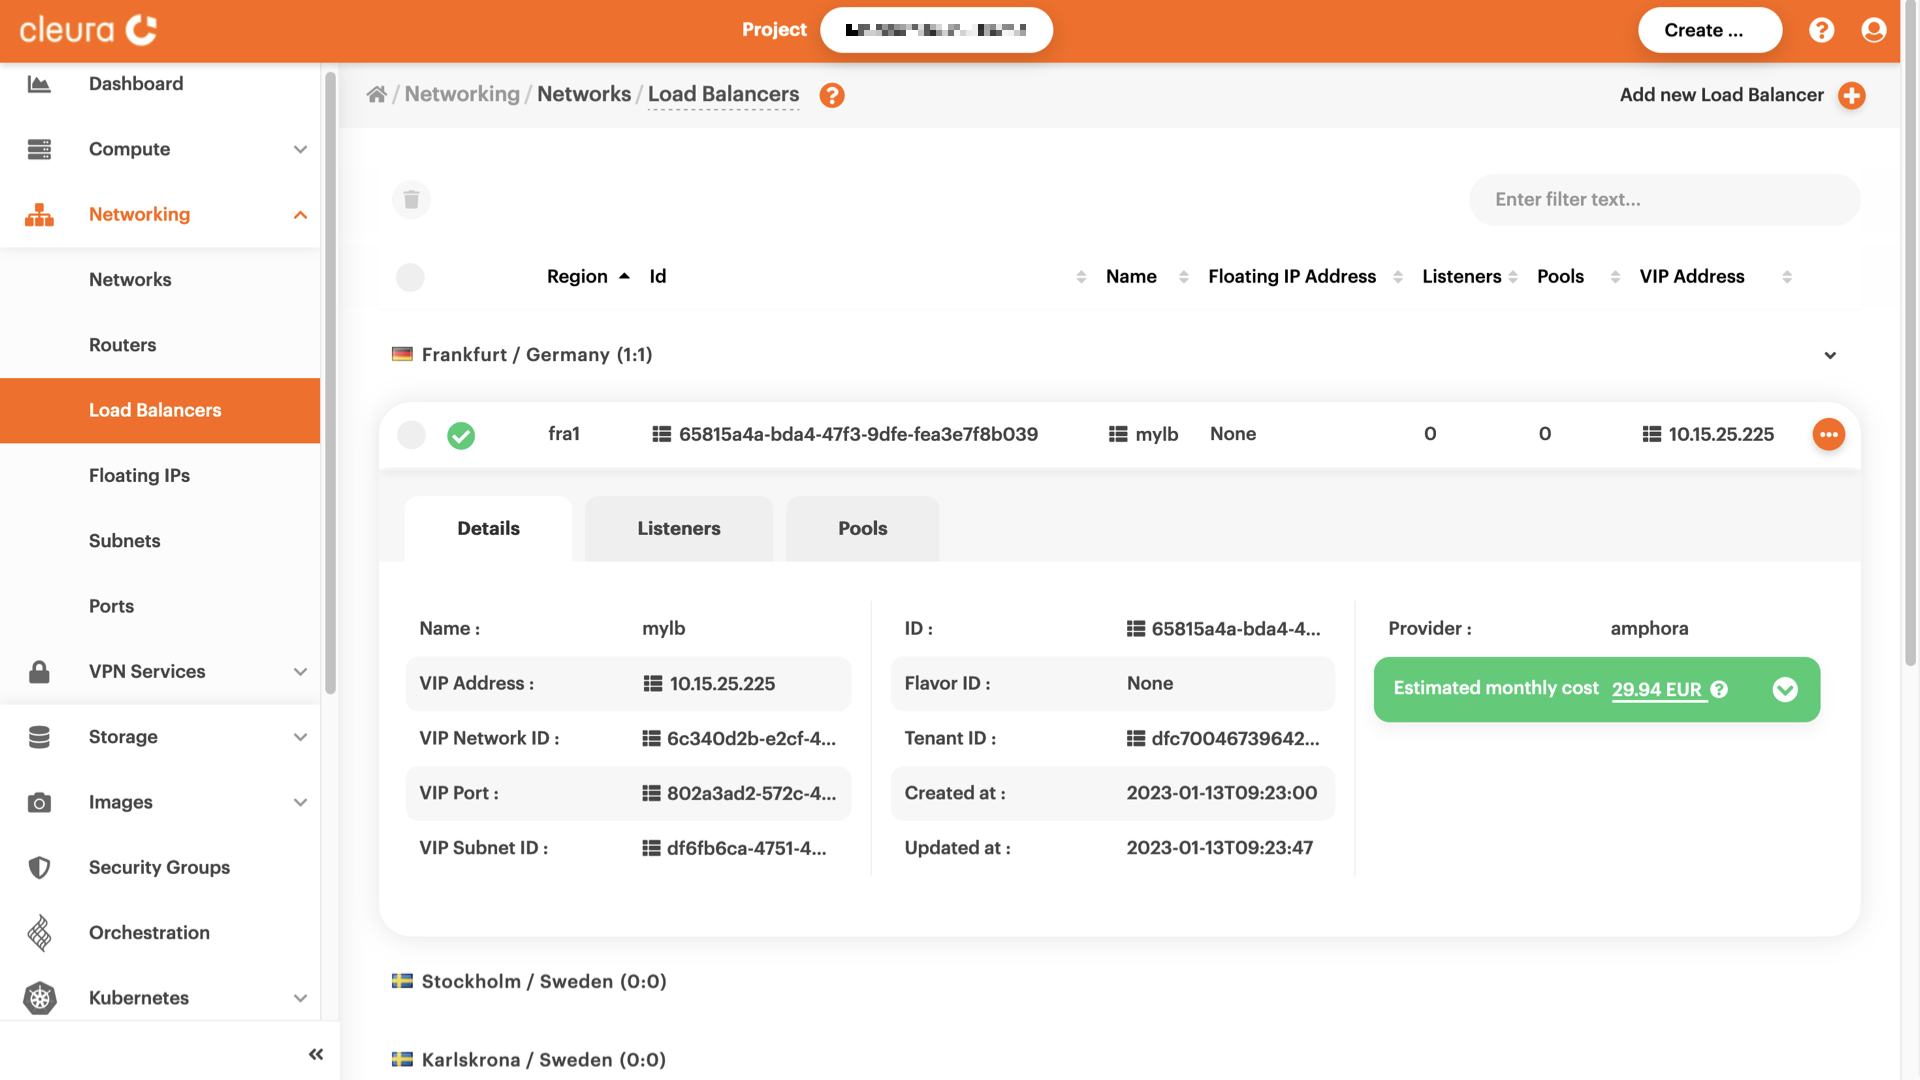The height and width of the screenshot is (1080, 1920).
Task: Expand the Estimated monthly cost details chevron
Action: point(1786,689)
